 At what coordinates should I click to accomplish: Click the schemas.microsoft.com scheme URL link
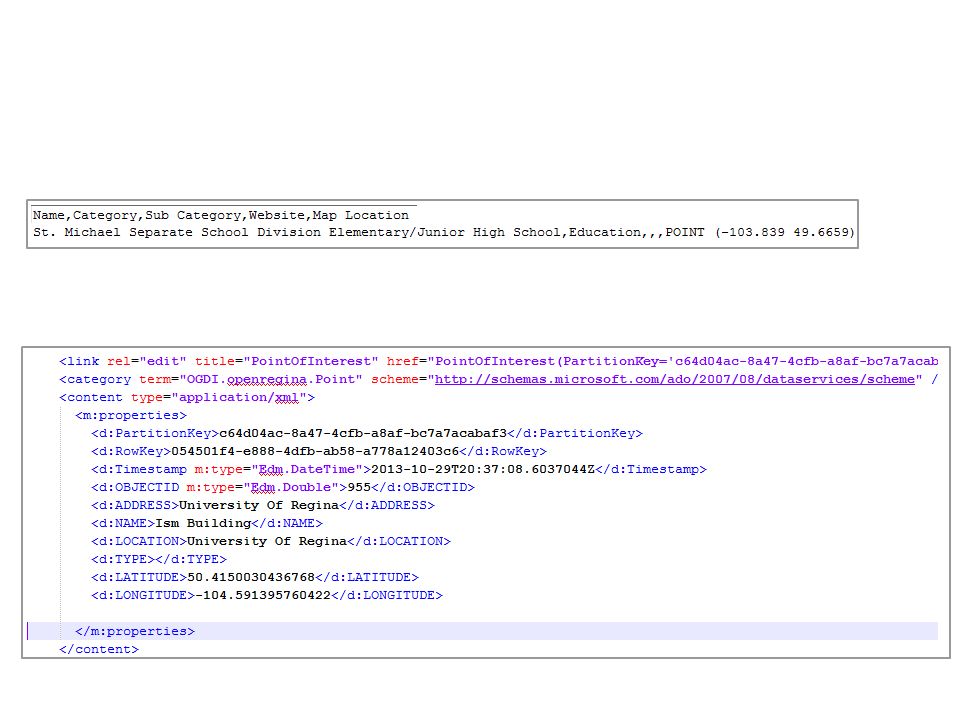tap(674, 380)
